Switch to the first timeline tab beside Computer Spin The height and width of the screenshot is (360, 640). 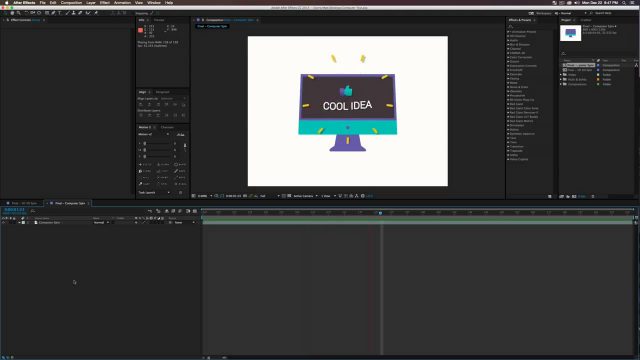coord(24,203)
